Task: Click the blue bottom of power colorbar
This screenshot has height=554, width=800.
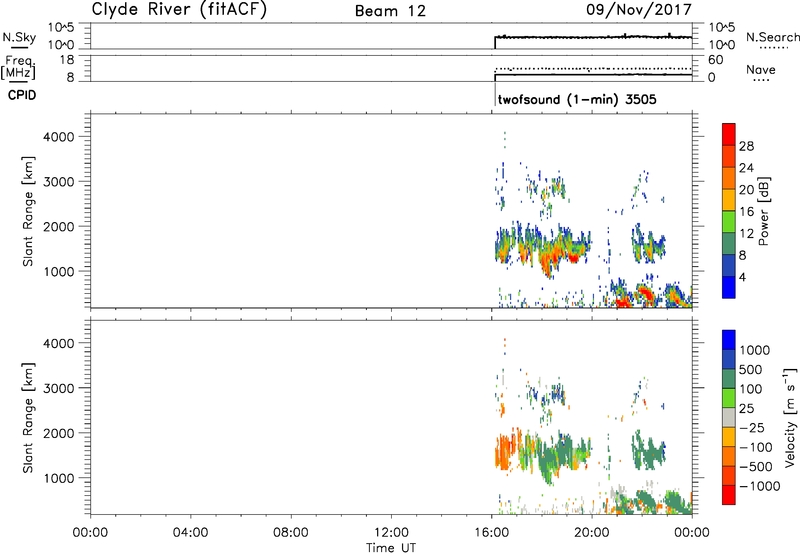Action: point(729,287)
